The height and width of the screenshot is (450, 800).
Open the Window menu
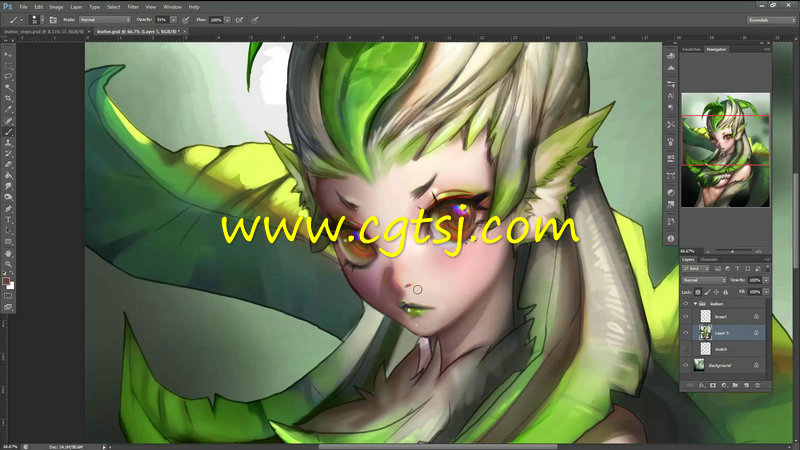(172, 7)
